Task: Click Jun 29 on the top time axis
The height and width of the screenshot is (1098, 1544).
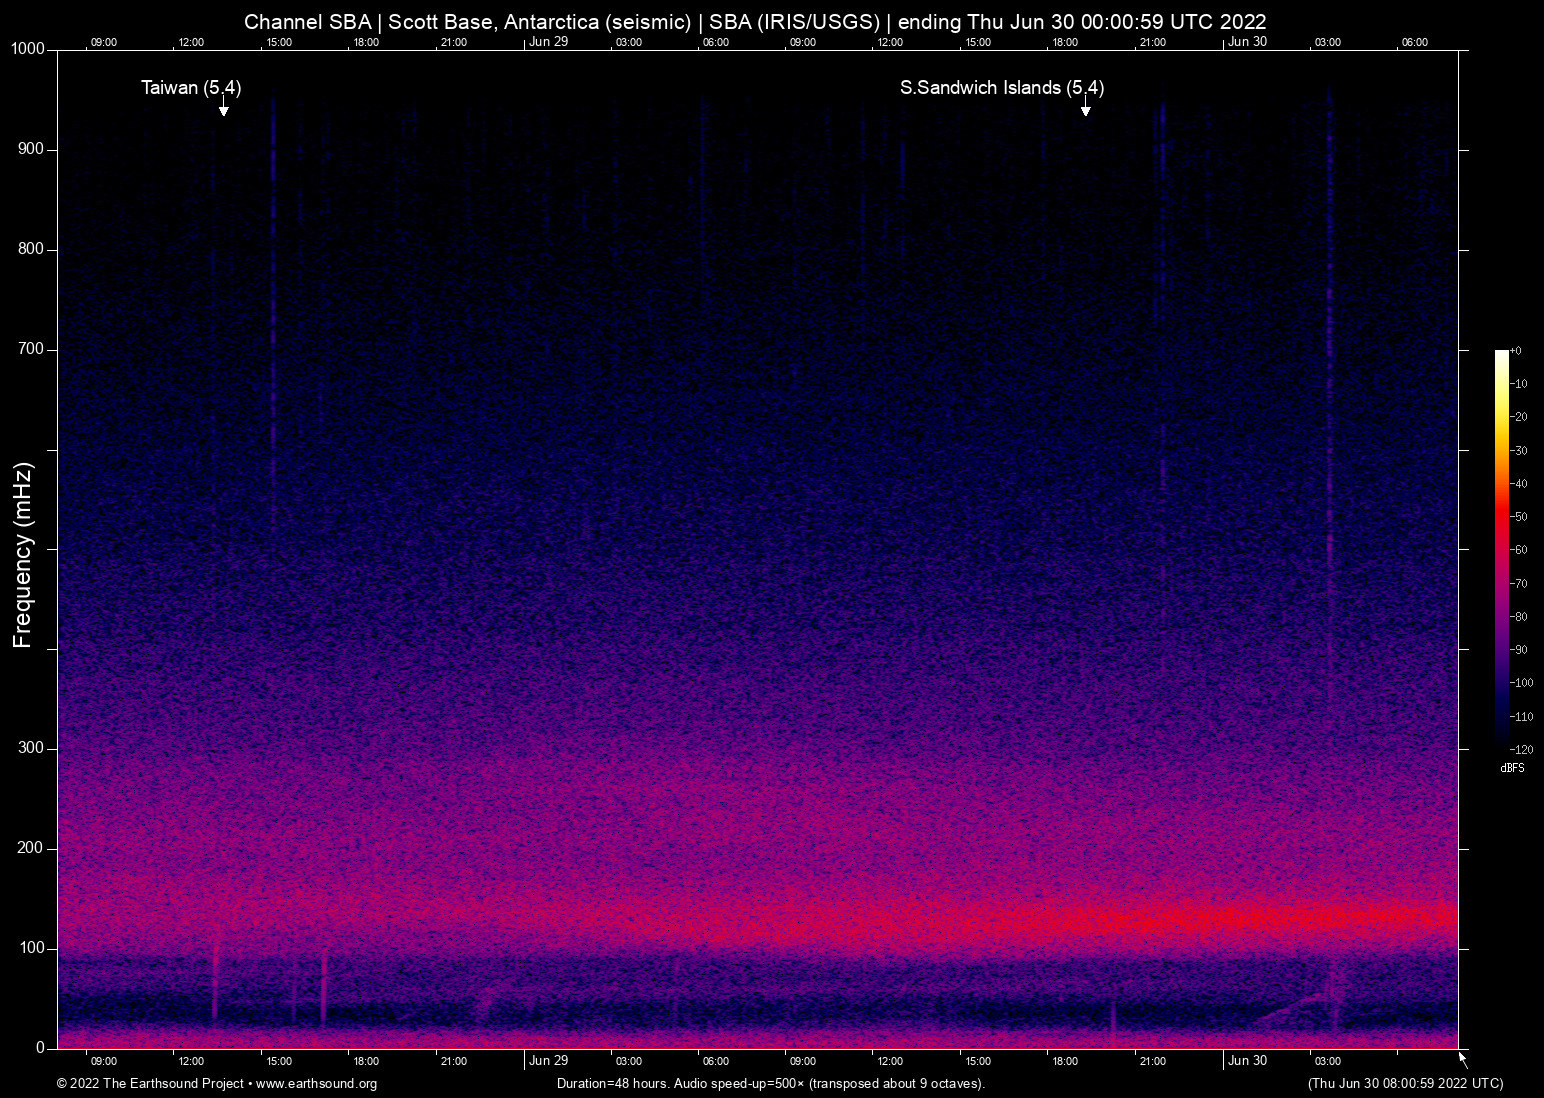Action: pos(548,42)
